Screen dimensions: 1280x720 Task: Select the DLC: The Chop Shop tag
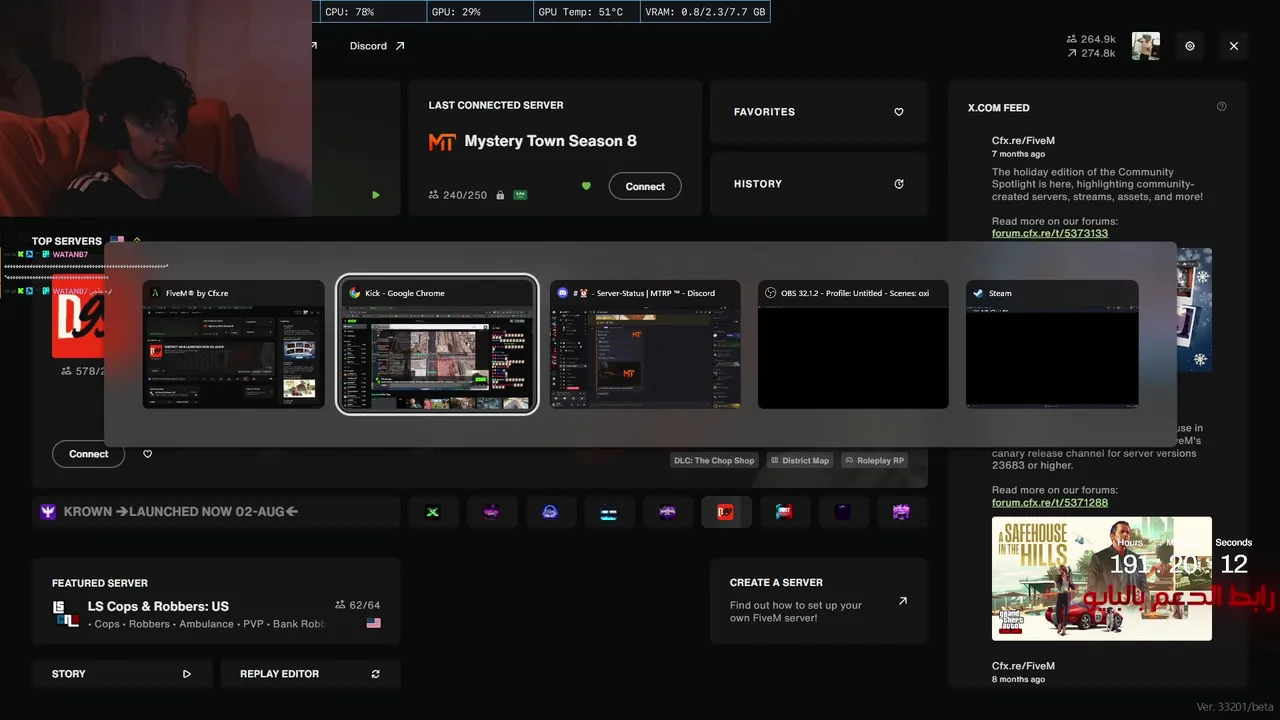coord(714,460)
